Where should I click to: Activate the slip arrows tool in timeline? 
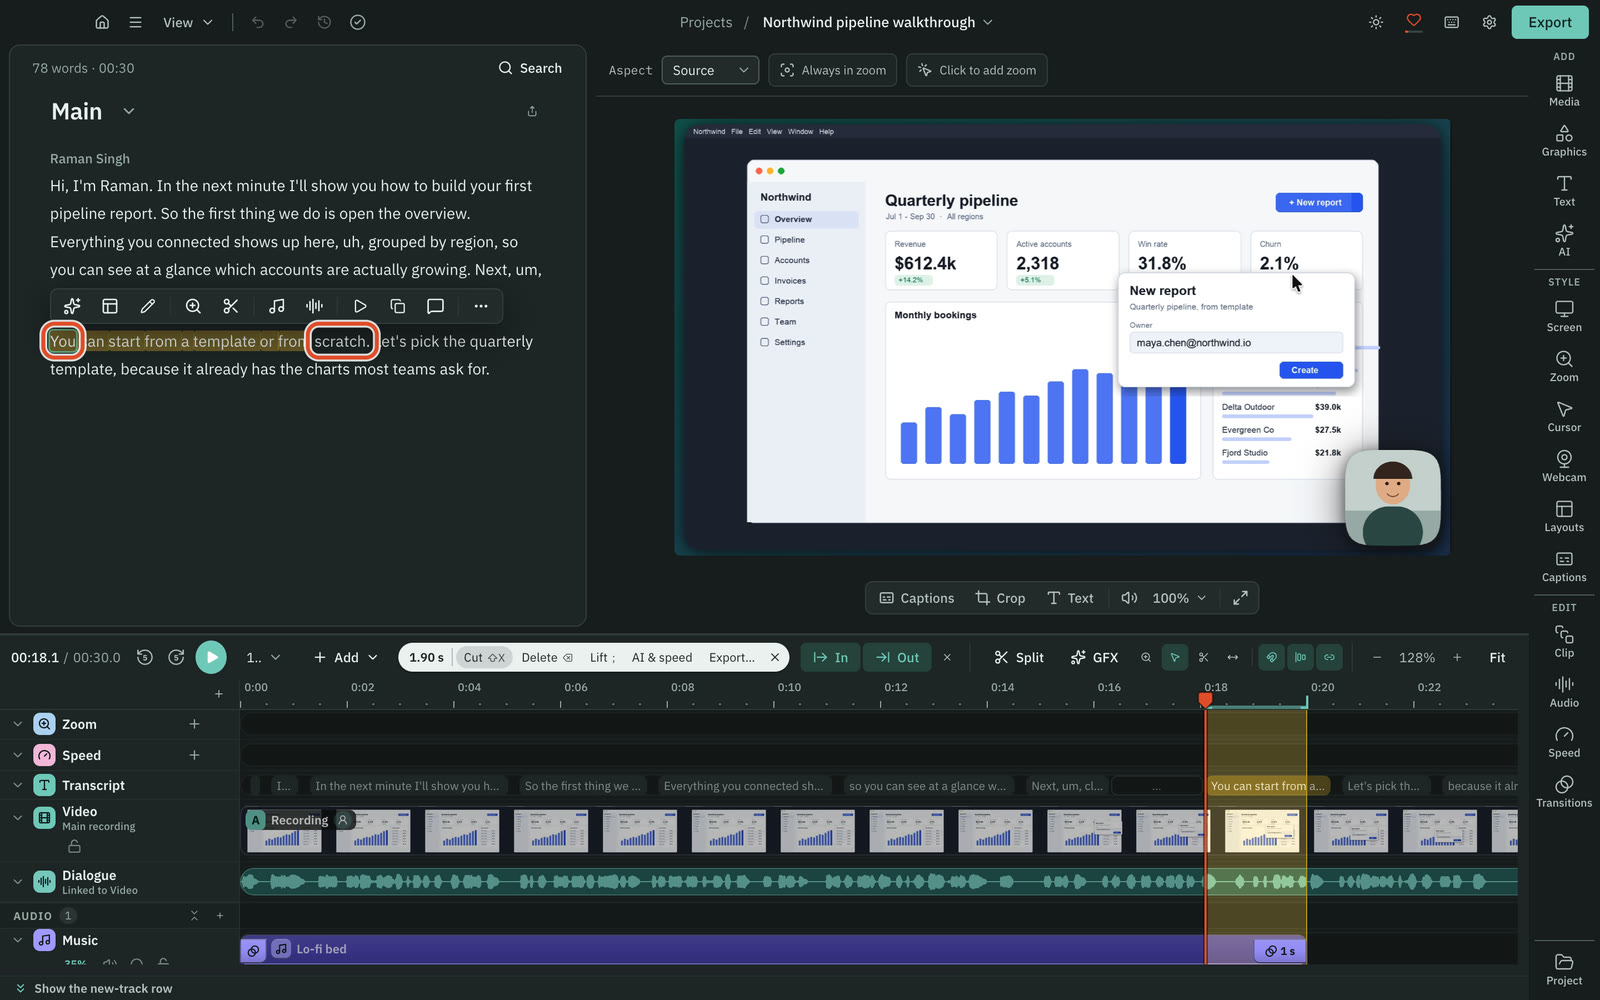pos(1232,657)
